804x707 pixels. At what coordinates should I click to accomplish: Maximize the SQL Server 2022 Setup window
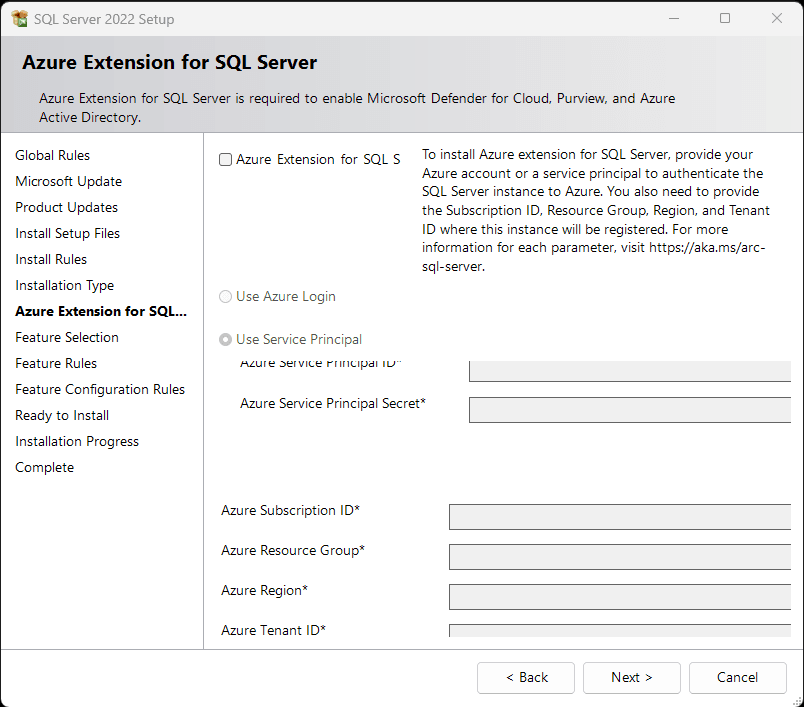point(725,18)
